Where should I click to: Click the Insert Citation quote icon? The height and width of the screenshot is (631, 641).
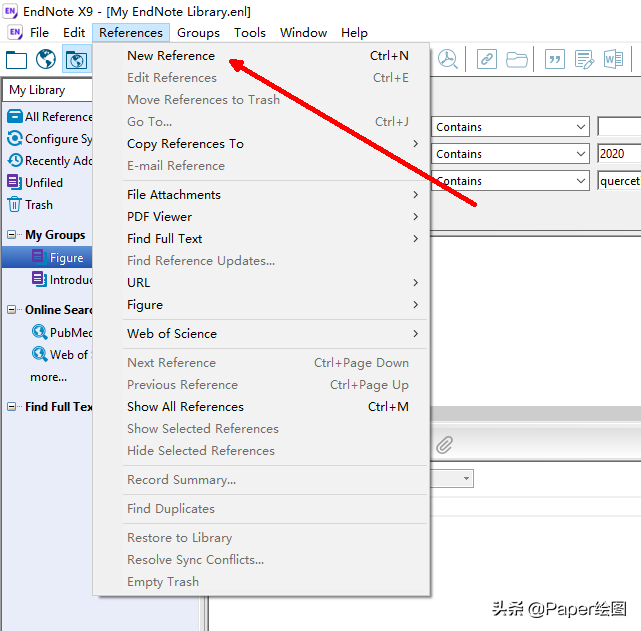(555, 59)
